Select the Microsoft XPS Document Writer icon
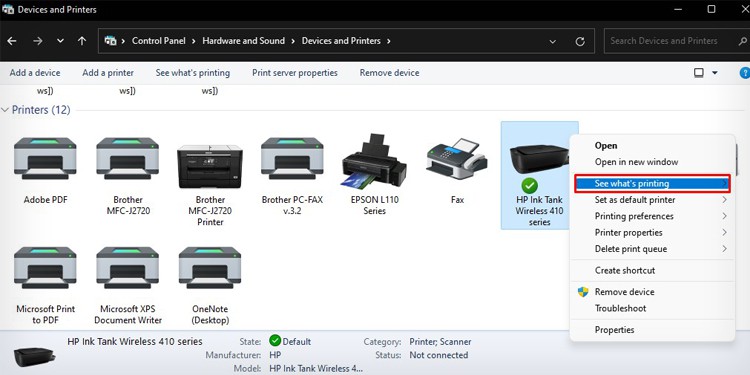 (128, 268)
